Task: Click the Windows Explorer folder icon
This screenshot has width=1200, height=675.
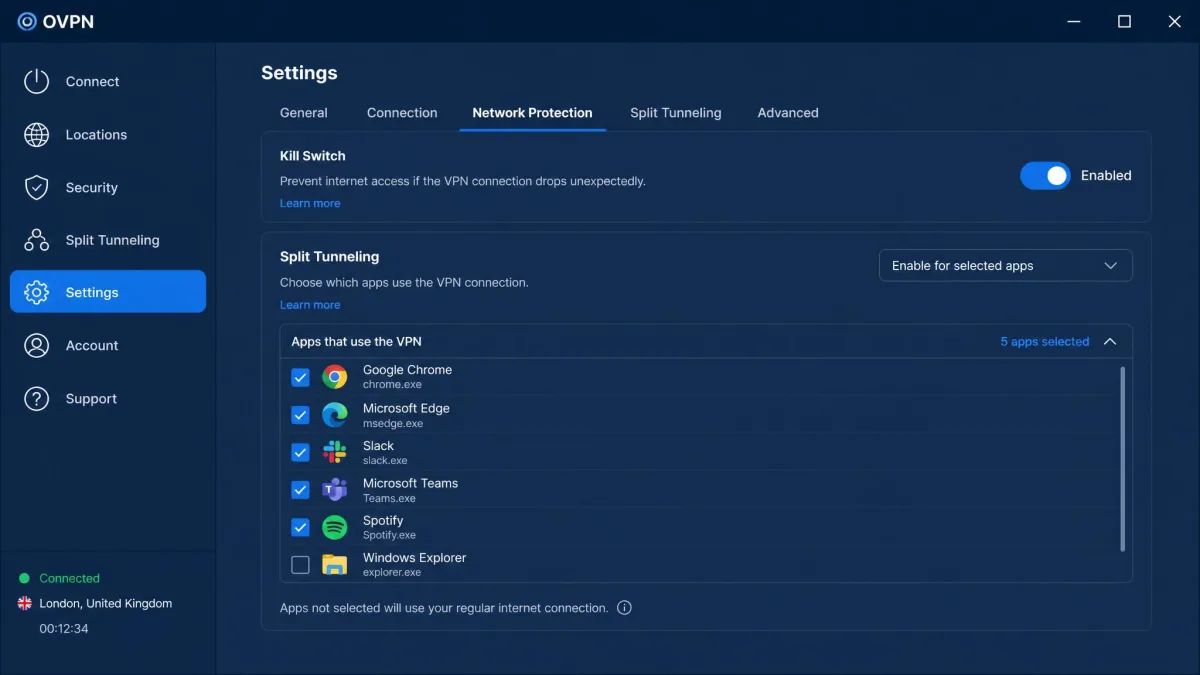Action: (334, 565)
